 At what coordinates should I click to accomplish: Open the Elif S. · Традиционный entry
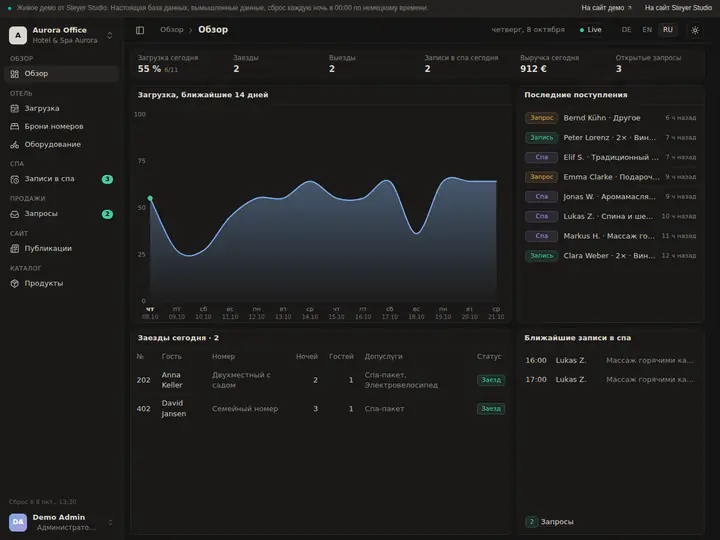click(x=611, y=158)
